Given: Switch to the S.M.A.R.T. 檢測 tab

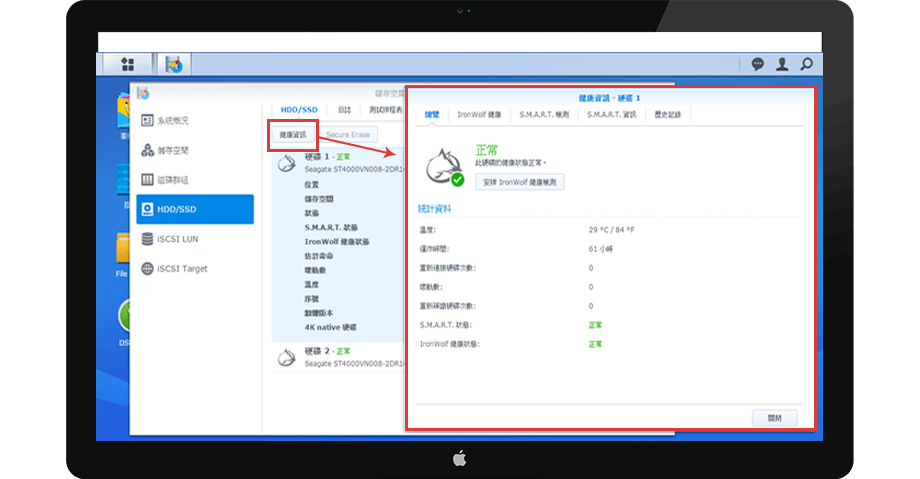Looking at the screenshot, I should pyautogui.click(x=544, y=114).
